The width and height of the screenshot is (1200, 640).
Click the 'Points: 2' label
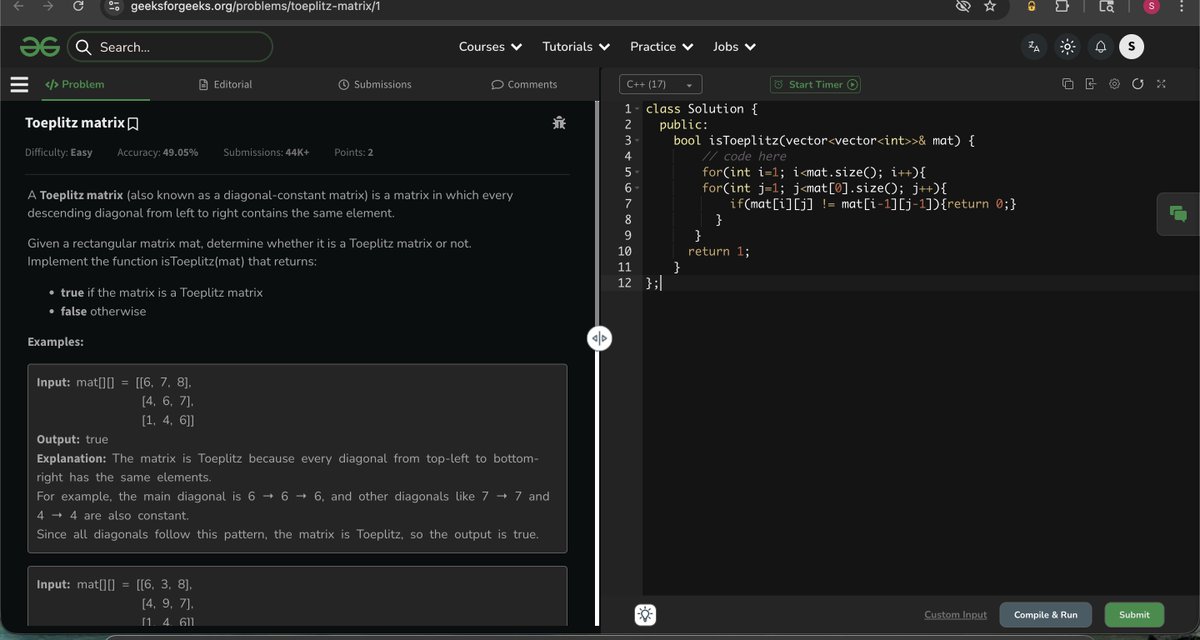[354, 153]
